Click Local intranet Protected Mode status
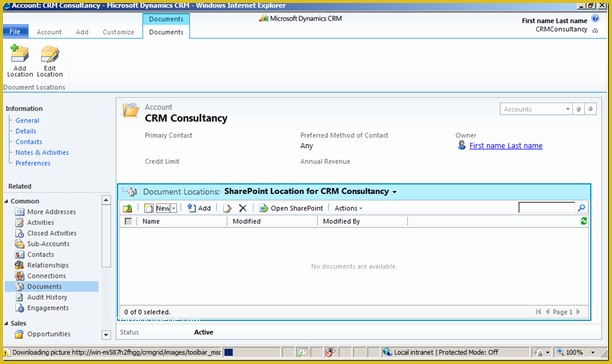The width and height of the screenshot is (612, 364). click(446, 352)
